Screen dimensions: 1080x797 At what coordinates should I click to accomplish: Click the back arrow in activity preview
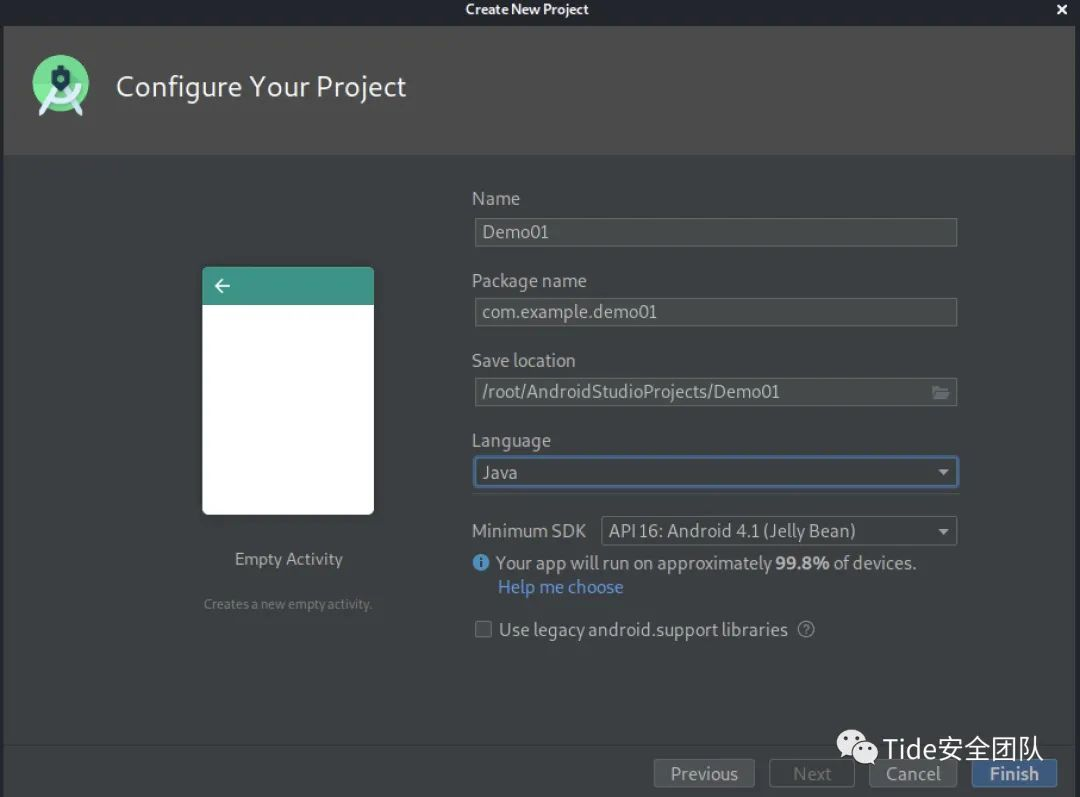click(x=222, y=286)
